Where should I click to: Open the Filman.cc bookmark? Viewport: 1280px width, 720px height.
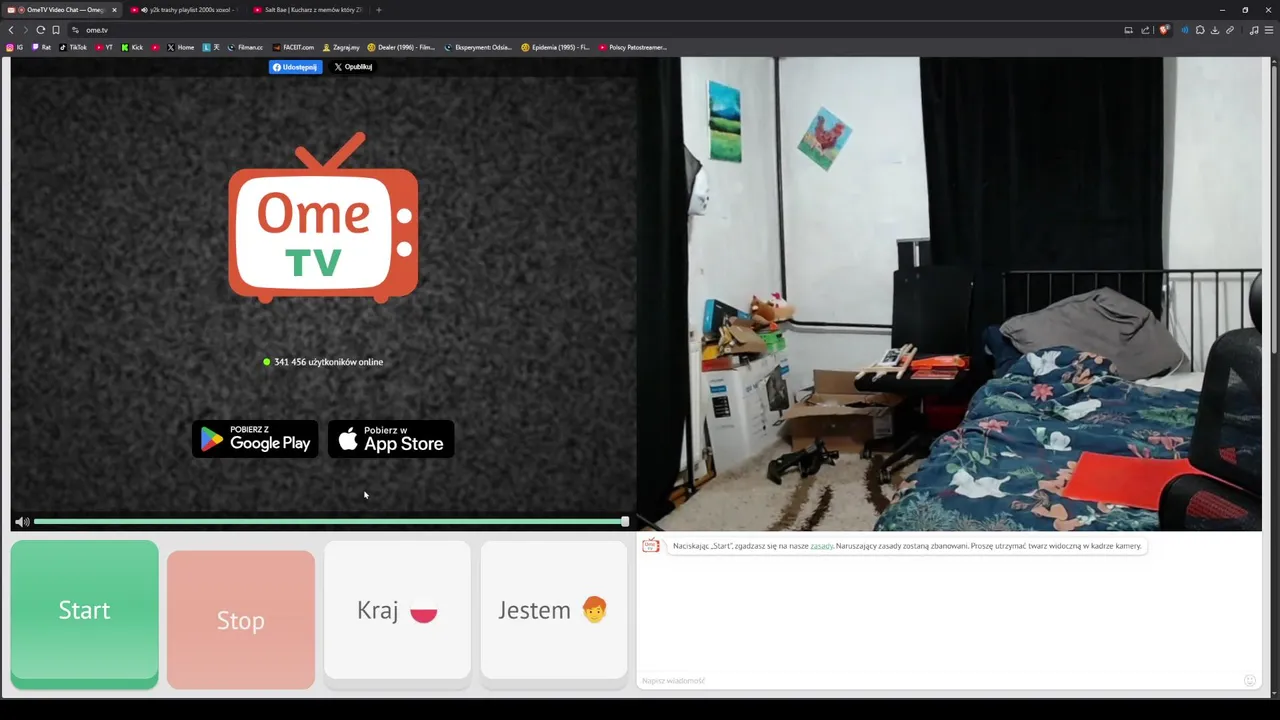tap(245, 47)
